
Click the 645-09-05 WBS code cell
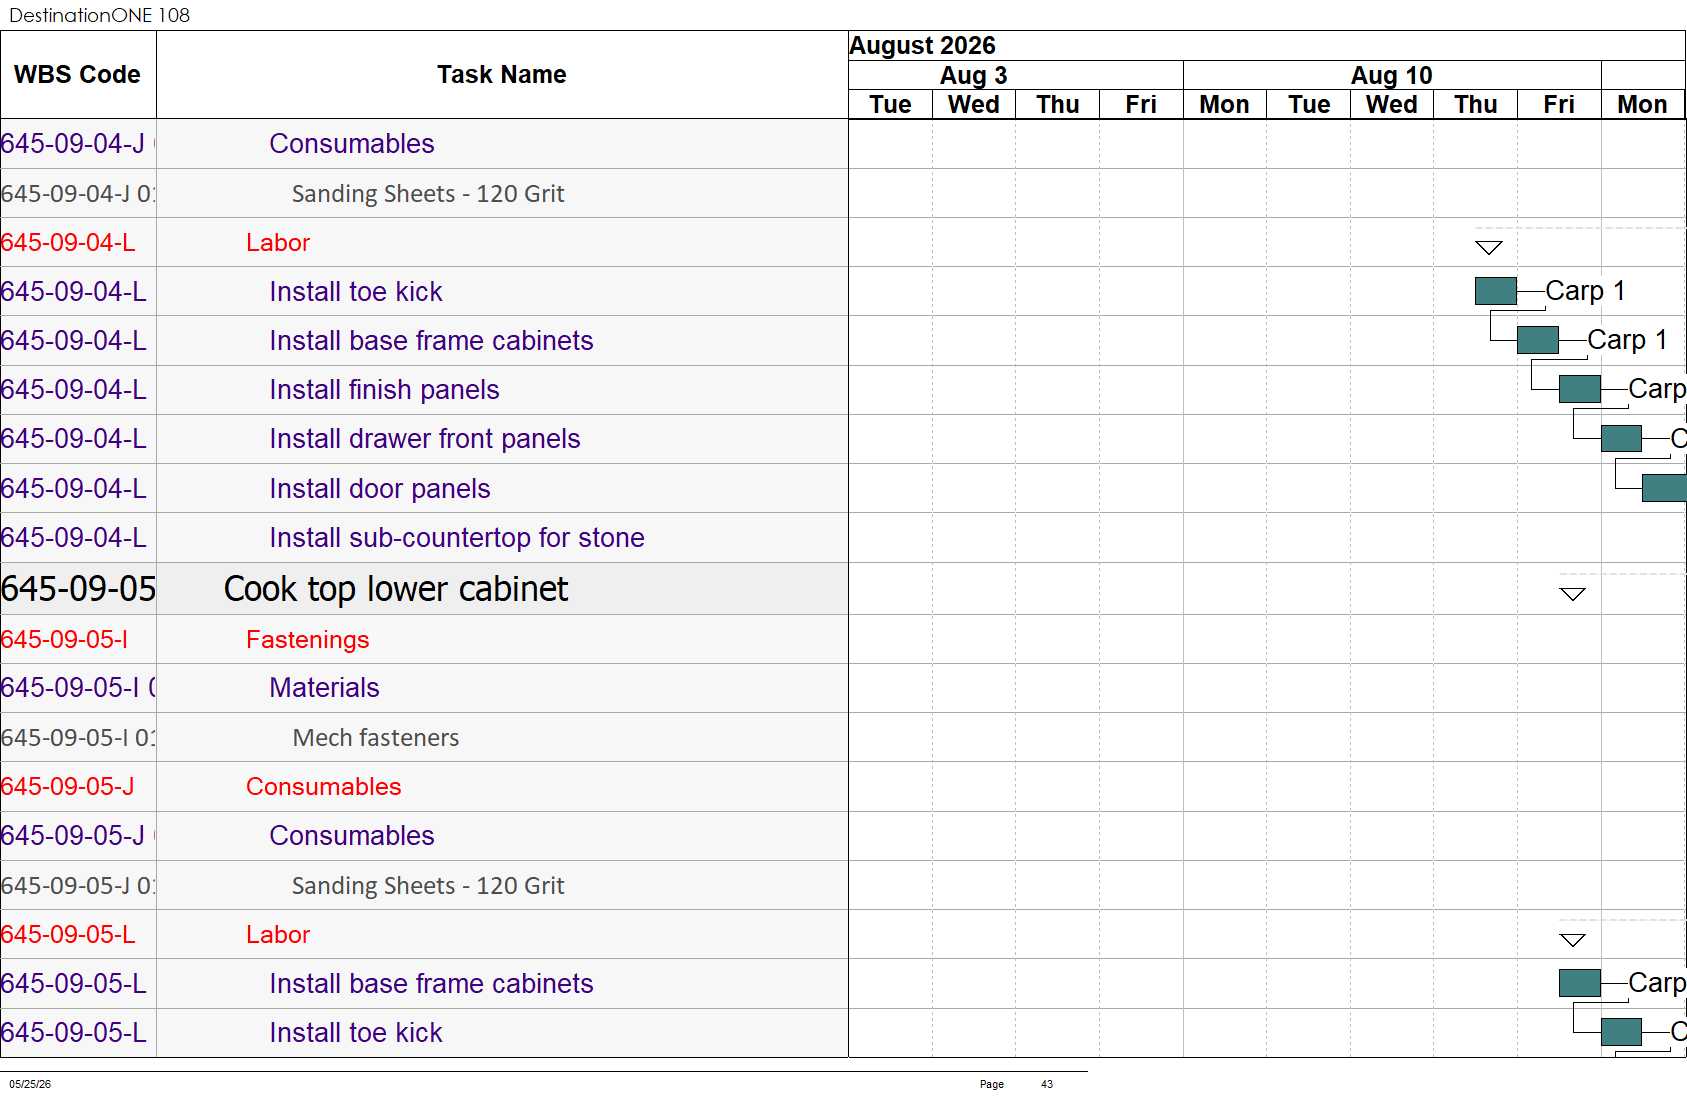(x=78, y=589)
